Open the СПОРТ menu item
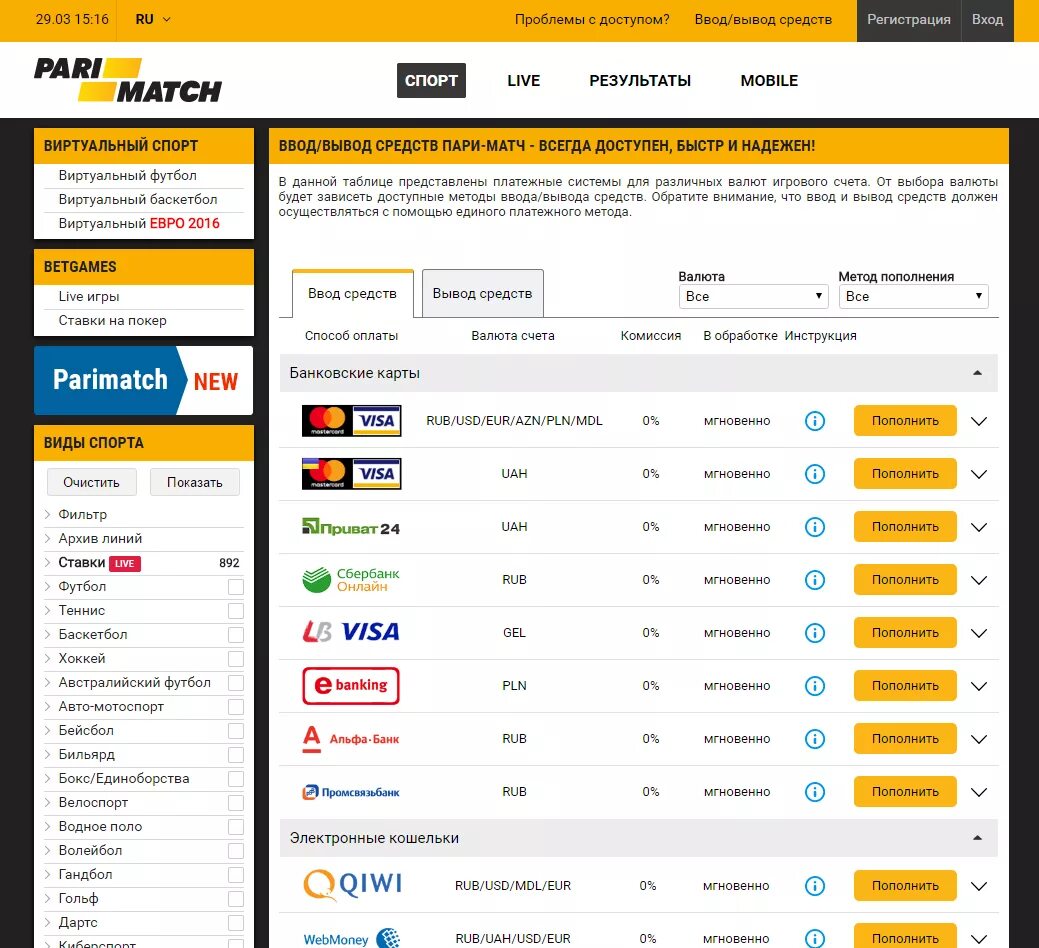This screenshot has height=948, width=1039. pyautogui.click(x=431, y=80)
